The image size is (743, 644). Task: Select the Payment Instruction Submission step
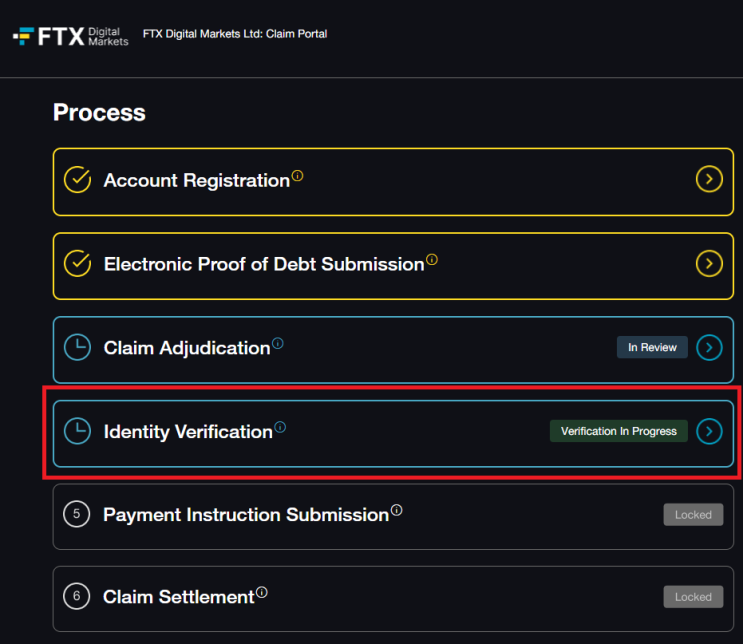[x=245, y=515]
